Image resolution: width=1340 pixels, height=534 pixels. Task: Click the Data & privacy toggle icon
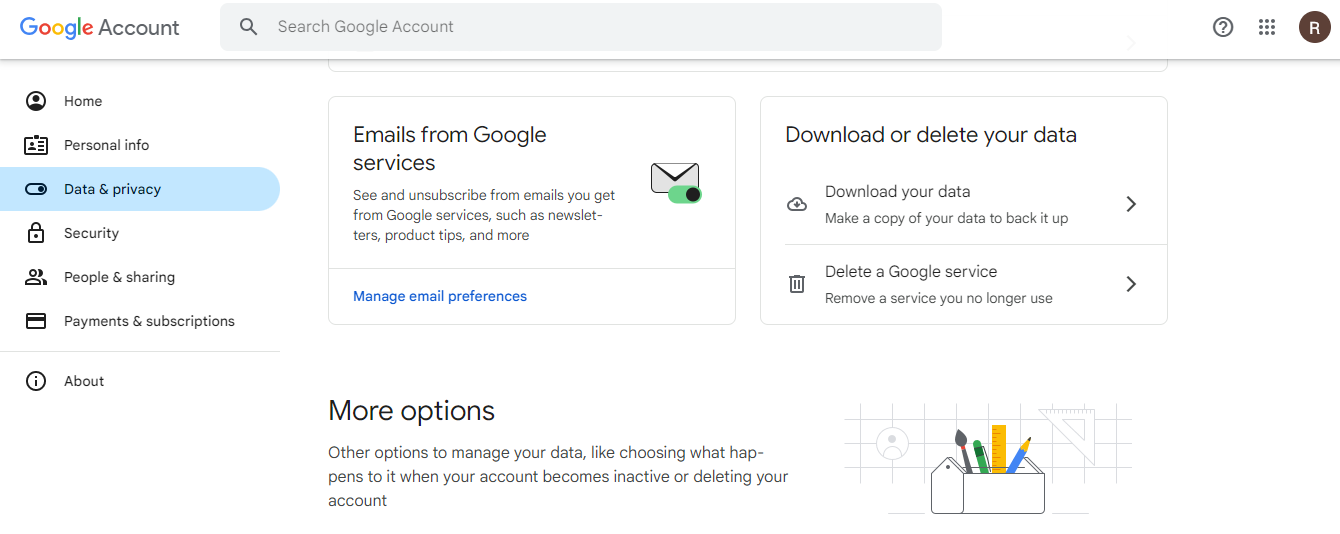(36, 189)
